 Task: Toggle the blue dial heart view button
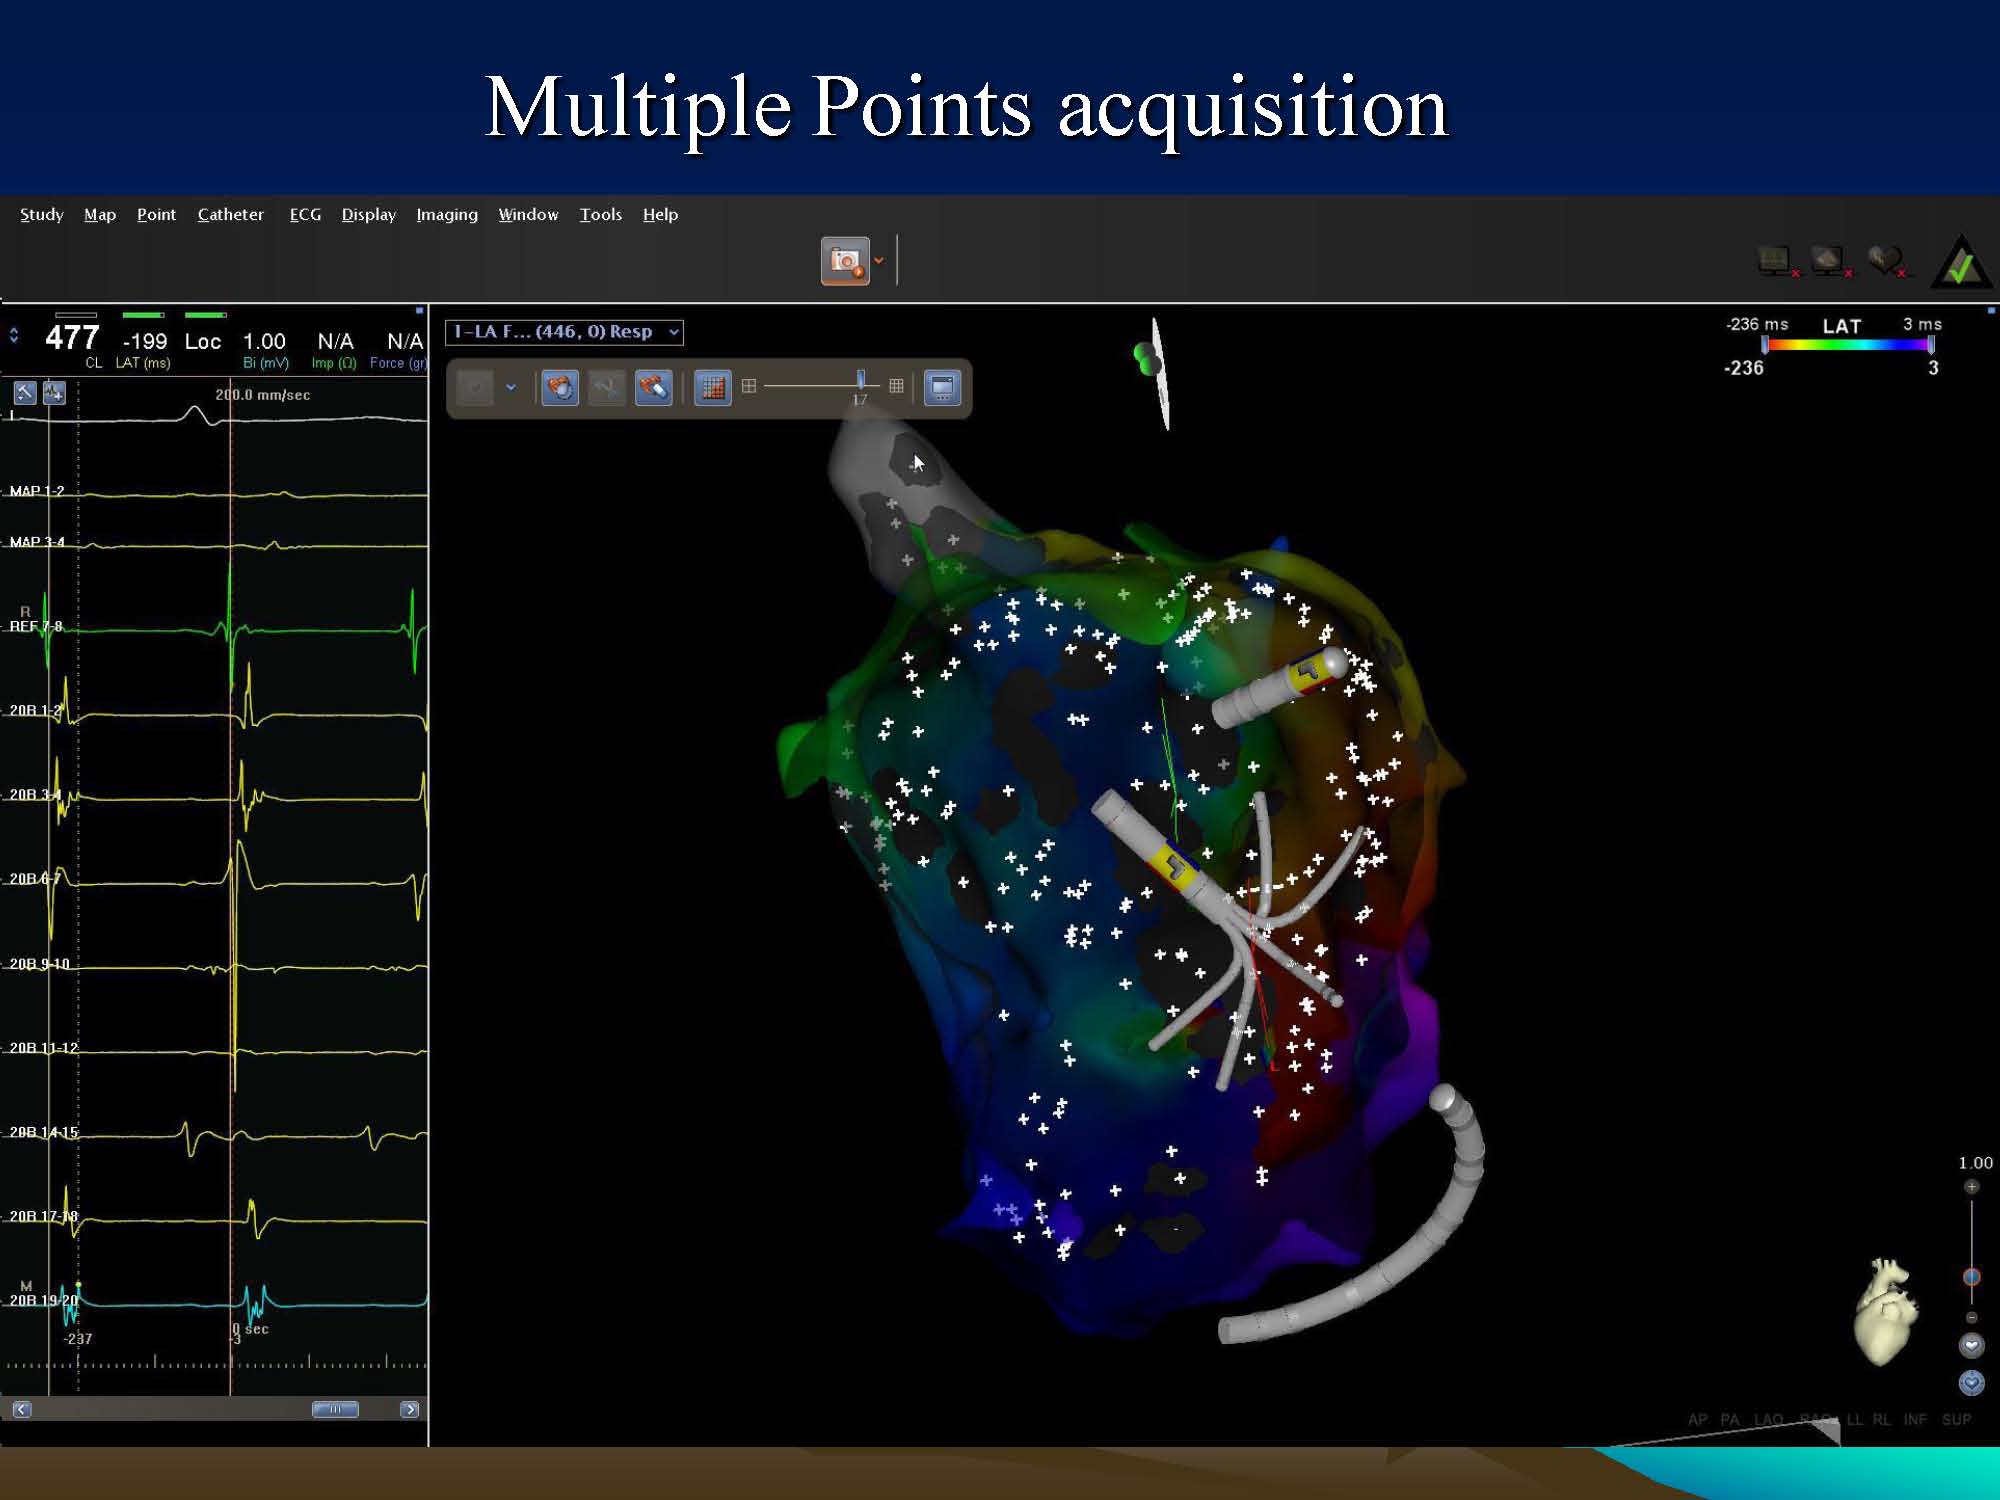click(1971, 1383)
